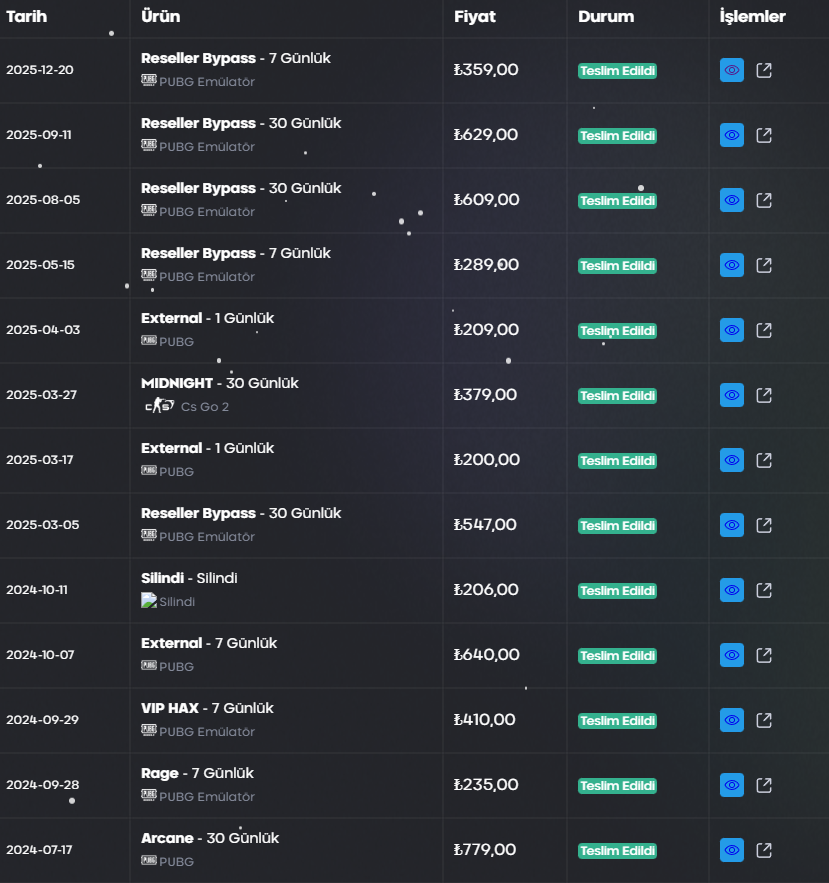This screenshot has height=883, width=829.
Task: Click the eye icon for the 2025-12-20 order
Action: (x=732, y=70)
